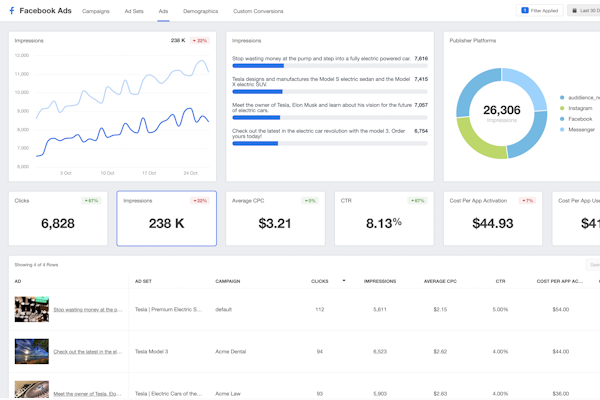Select the Average CPC metric card
600x400 pixels.
click(276, 219)
